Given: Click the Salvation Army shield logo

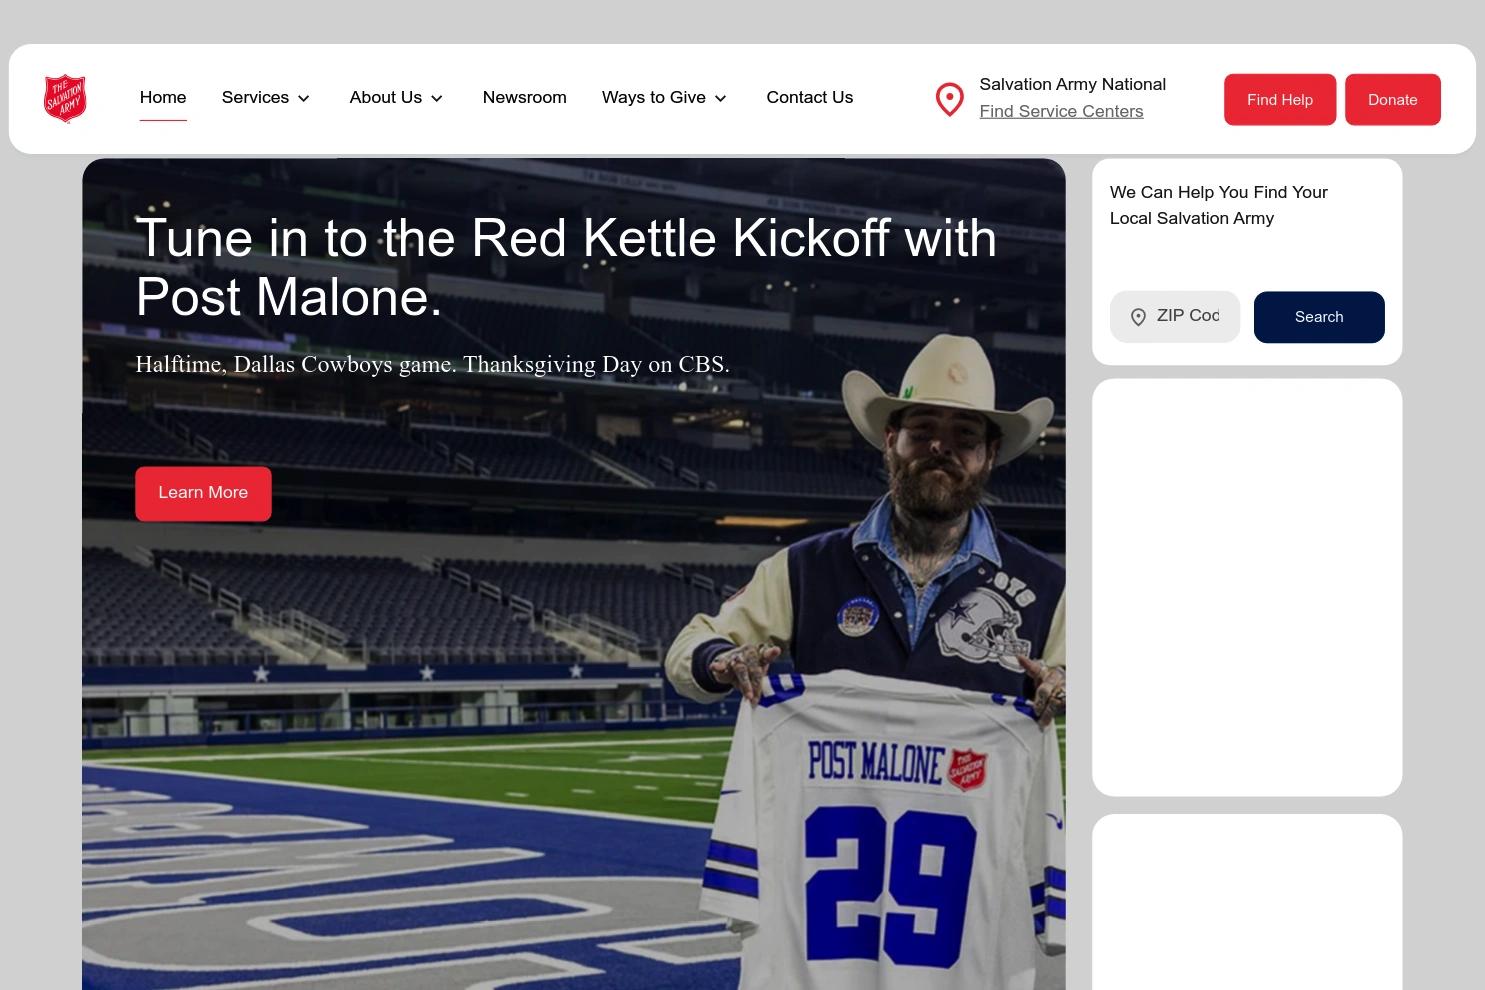Looking at the screenshot, I should pyautogui.click(x=65, y=98).
